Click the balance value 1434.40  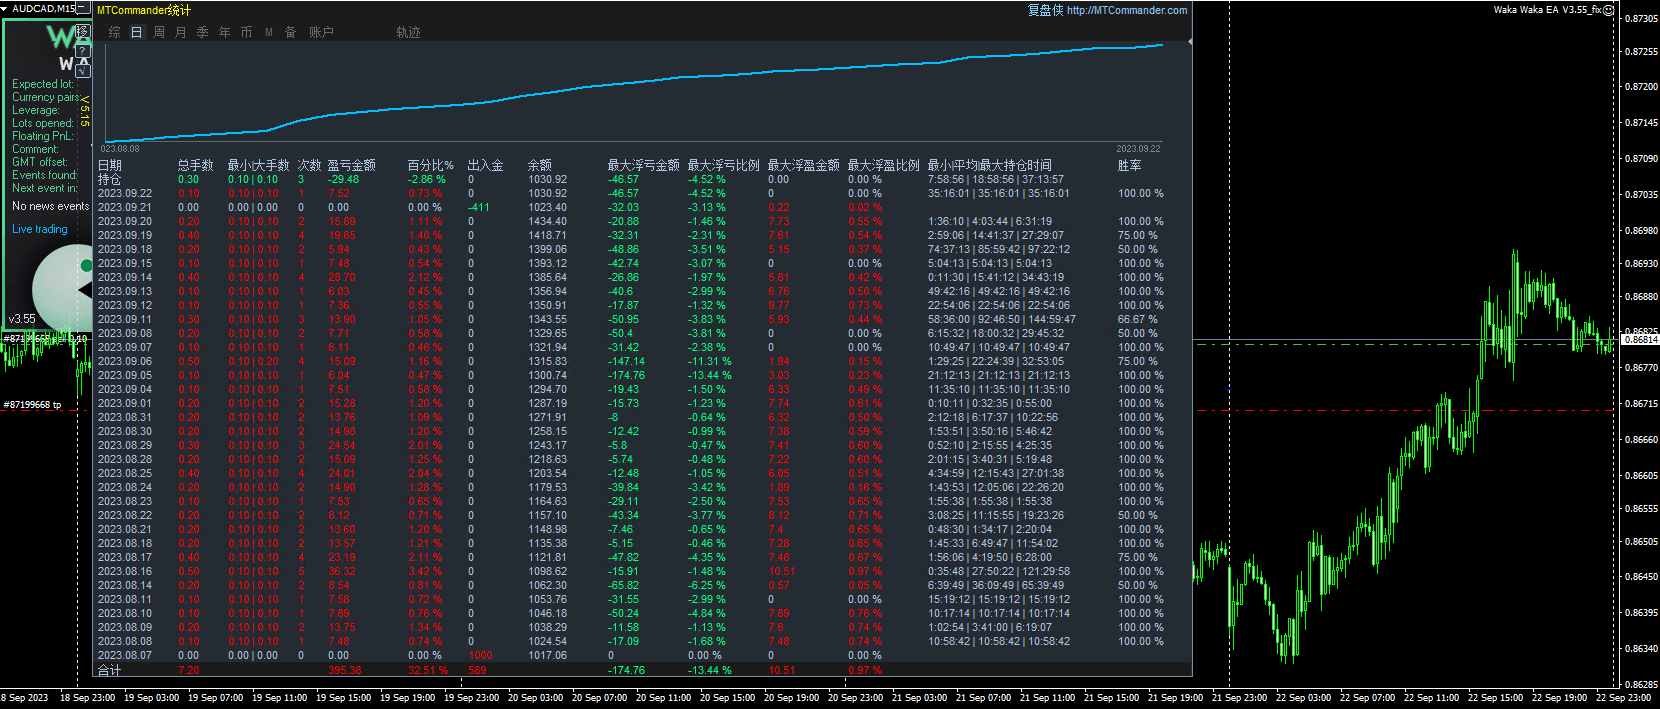(548, 221)
